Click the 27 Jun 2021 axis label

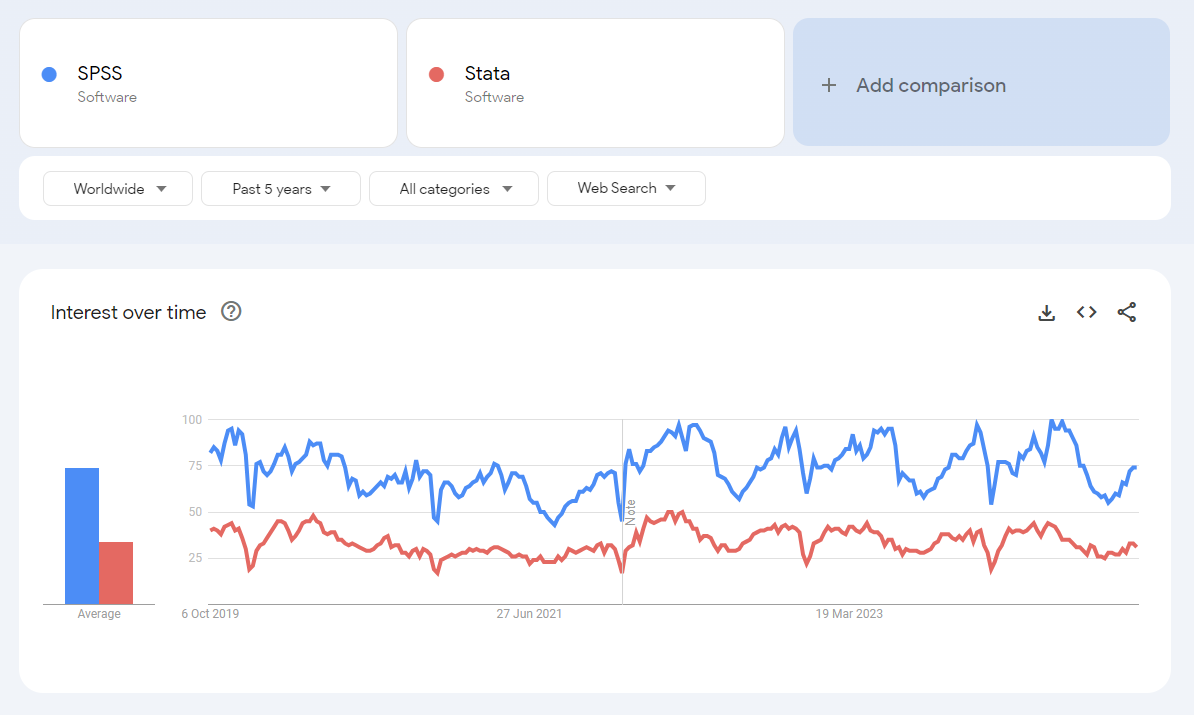pyautogui.click(x=528, y=613)
